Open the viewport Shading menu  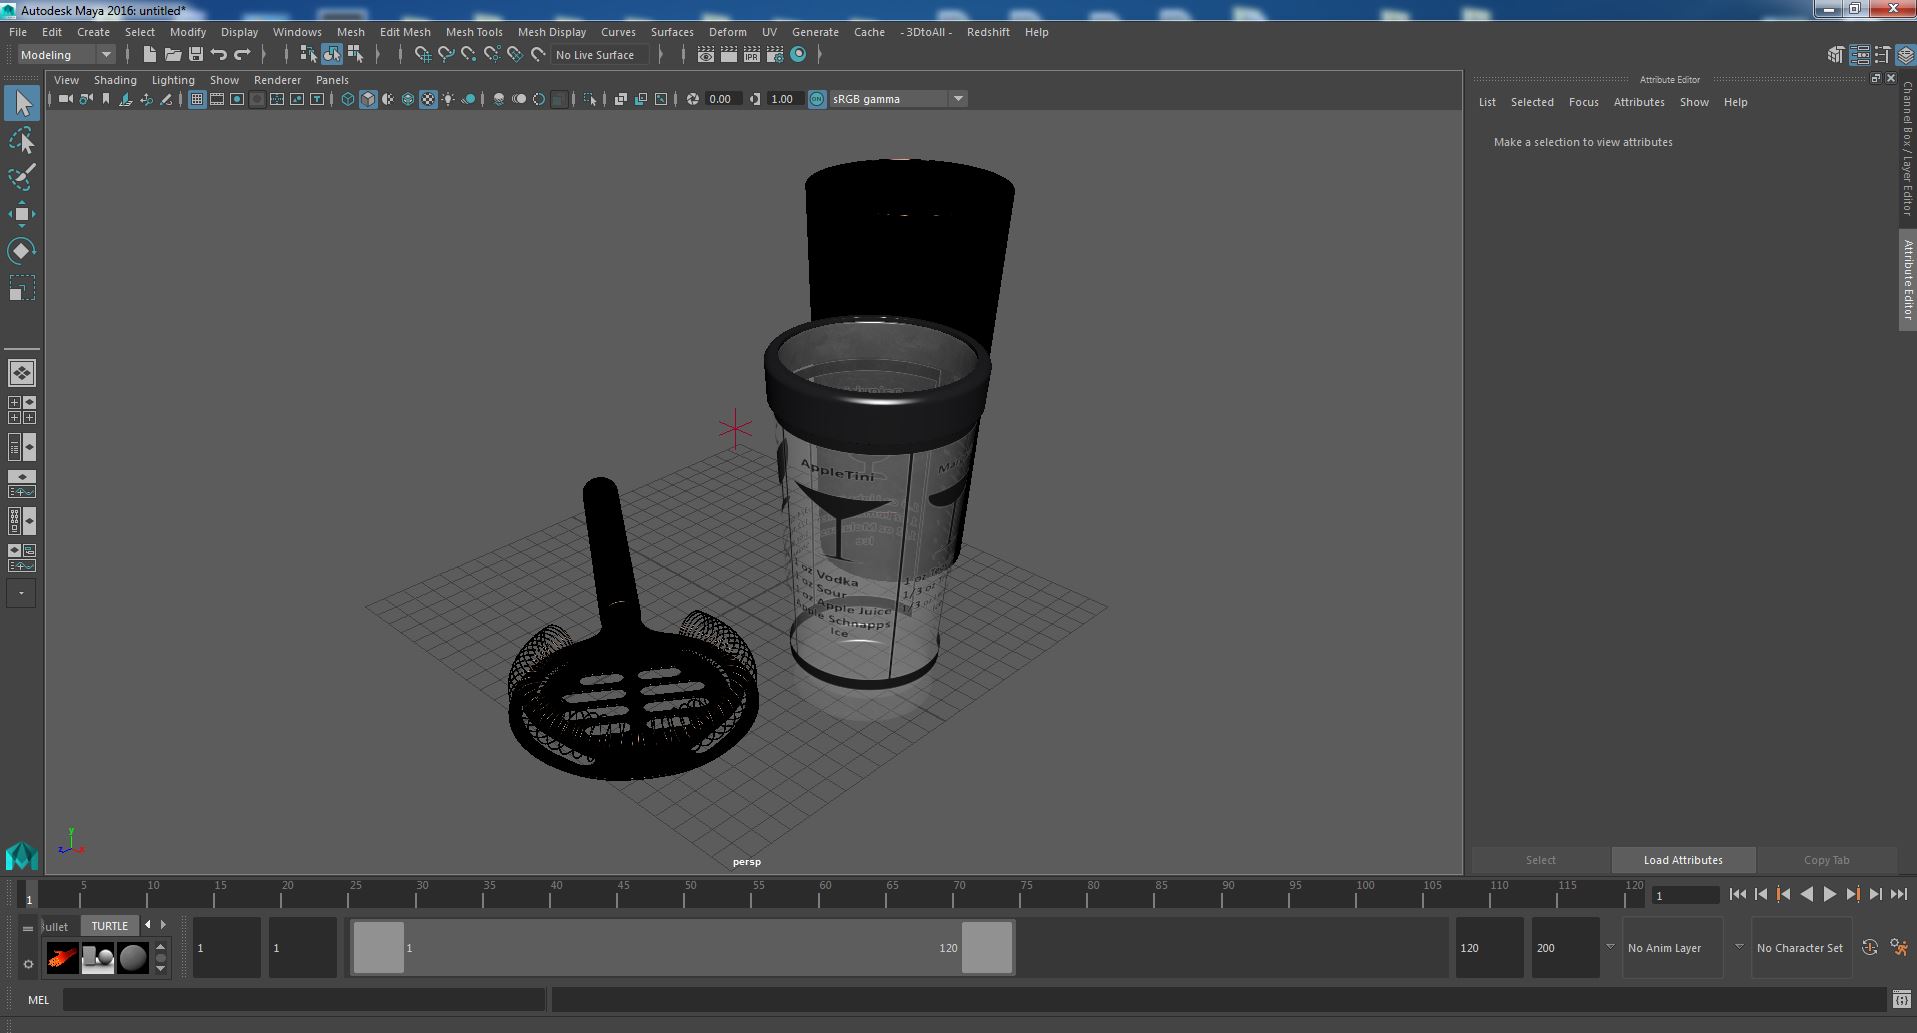point(115,80)
